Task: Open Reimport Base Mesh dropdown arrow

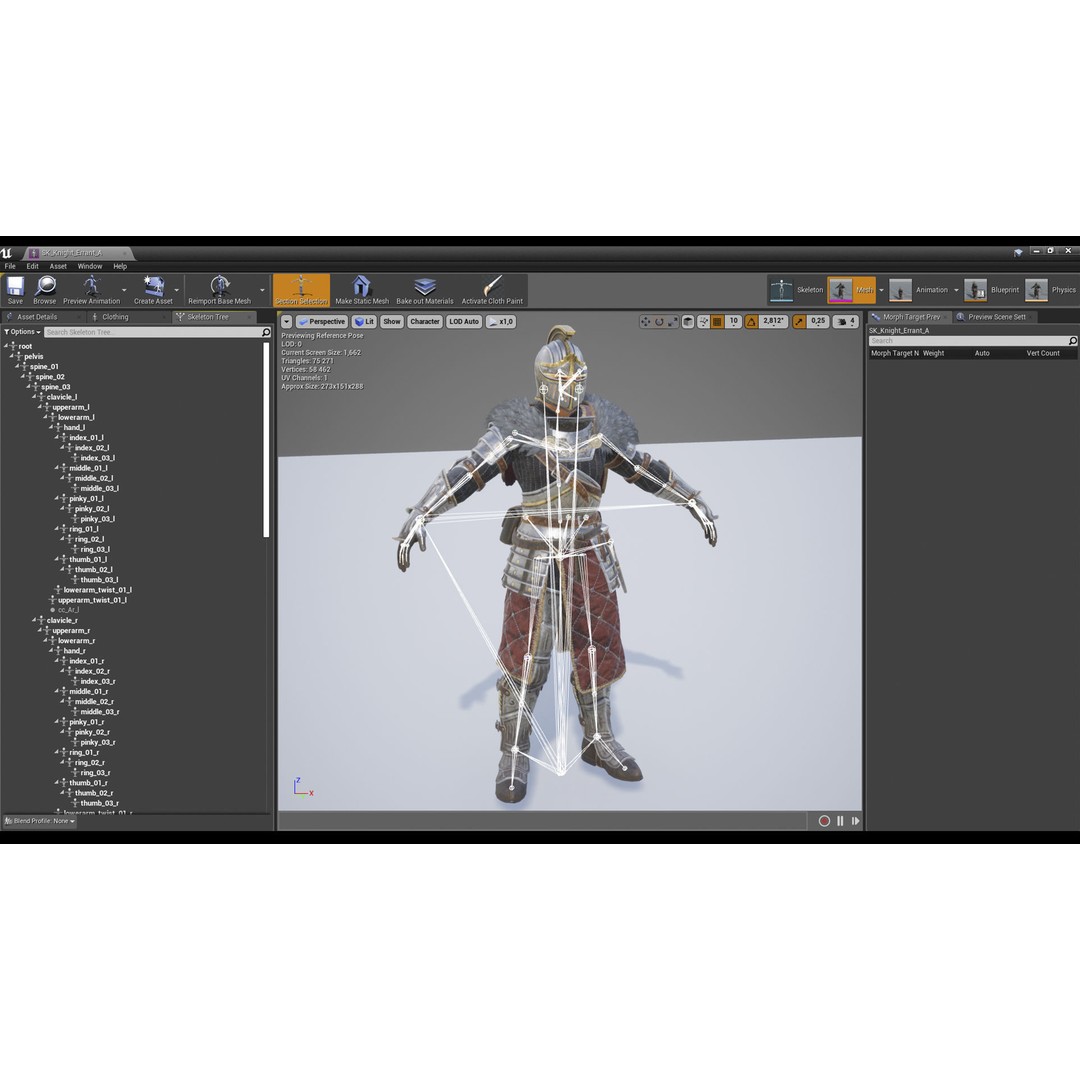Action: coord(262,290)
